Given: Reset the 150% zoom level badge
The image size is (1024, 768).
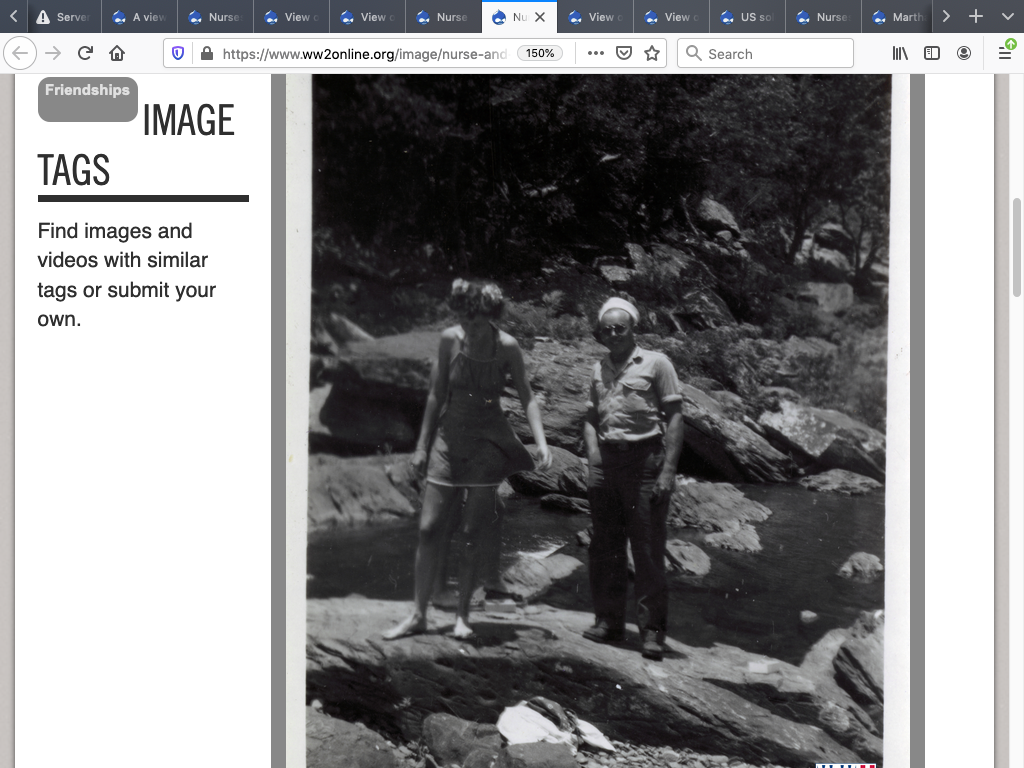Looking at the screenshot, I should (x=540, y=54).
